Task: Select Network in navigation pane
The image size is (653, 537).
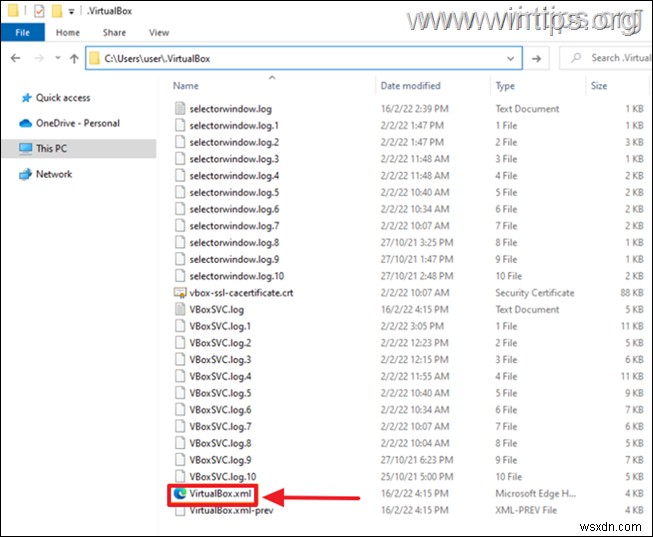Action: [54, 174]
